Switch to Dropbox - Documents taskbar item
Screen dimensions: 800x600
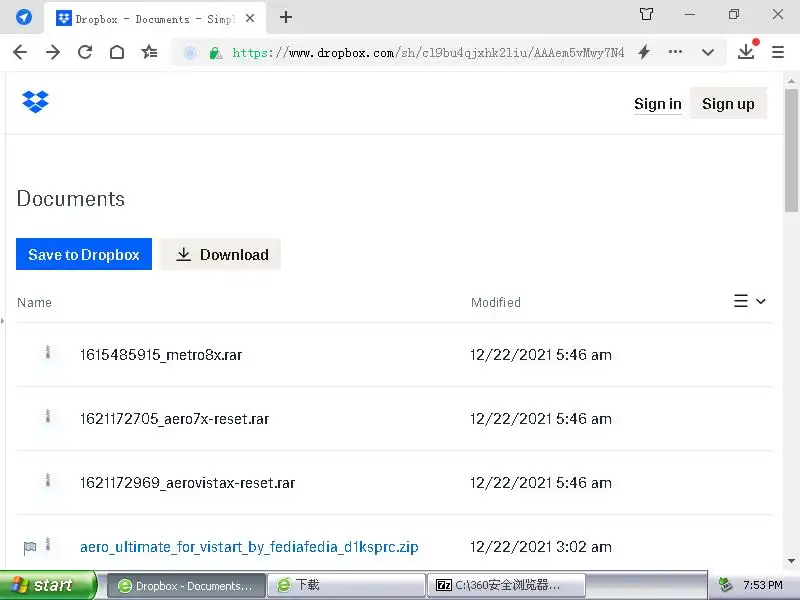[186, 586]
